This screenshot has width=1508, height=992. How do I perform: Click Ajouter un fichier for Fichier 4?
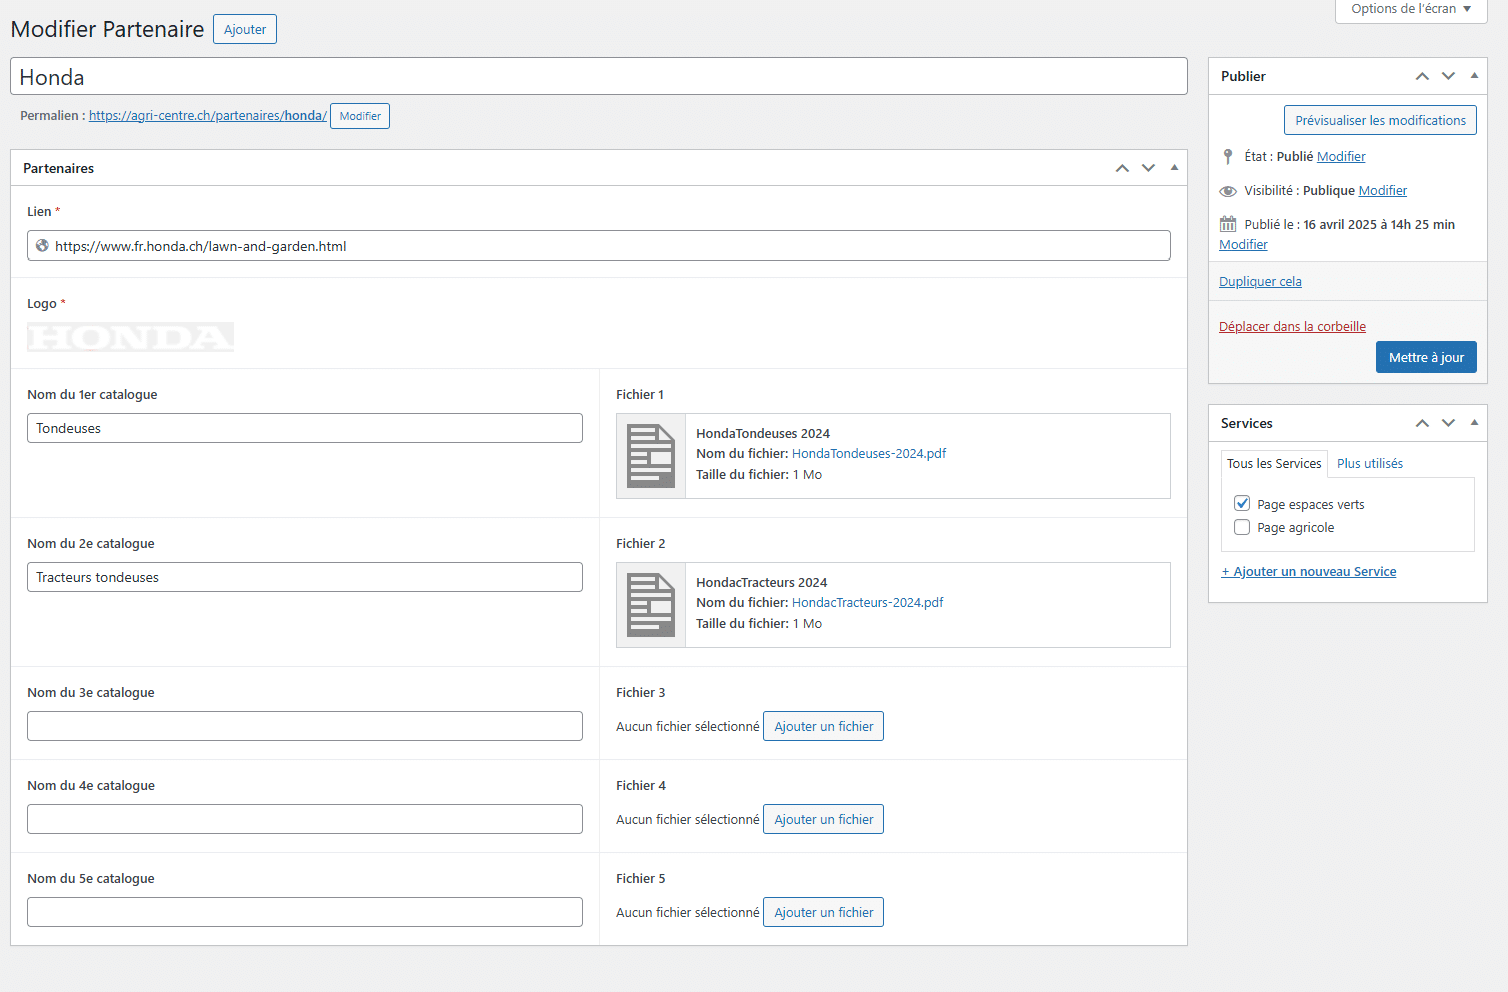823,819
